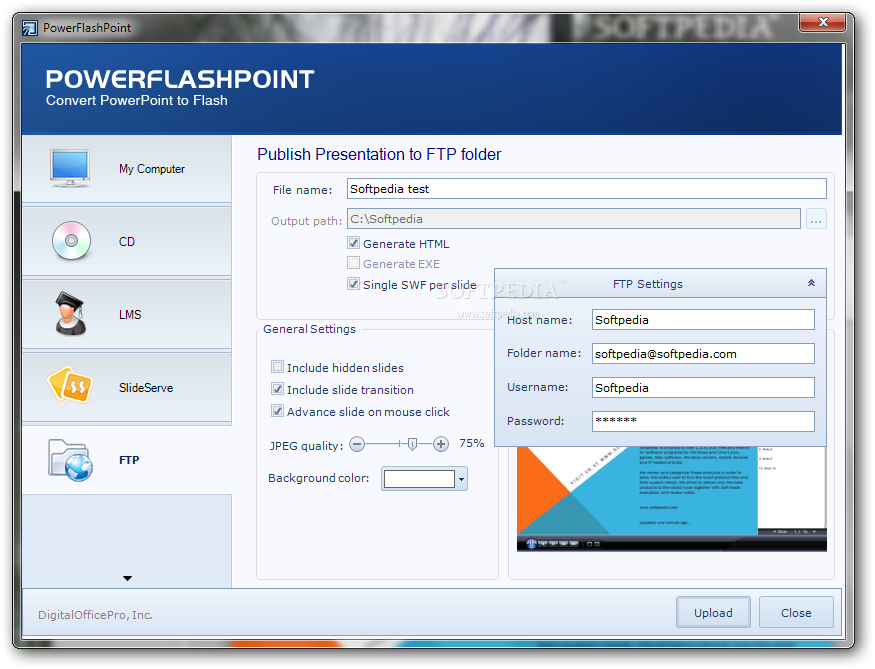The height and width of the screenshot is (669, 875).
Task: Click the FTP folder globe icon
Action: click(70, 460)
